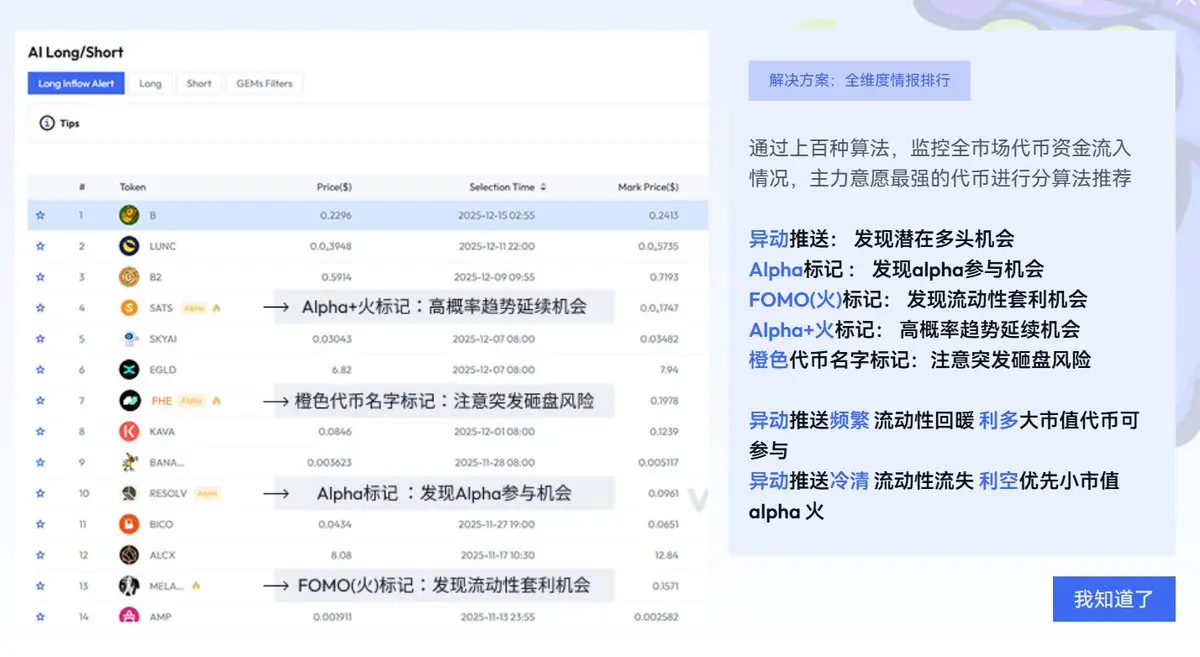
Task: Click the fire icon beside FHE
Action: click(x=216, y=401)
